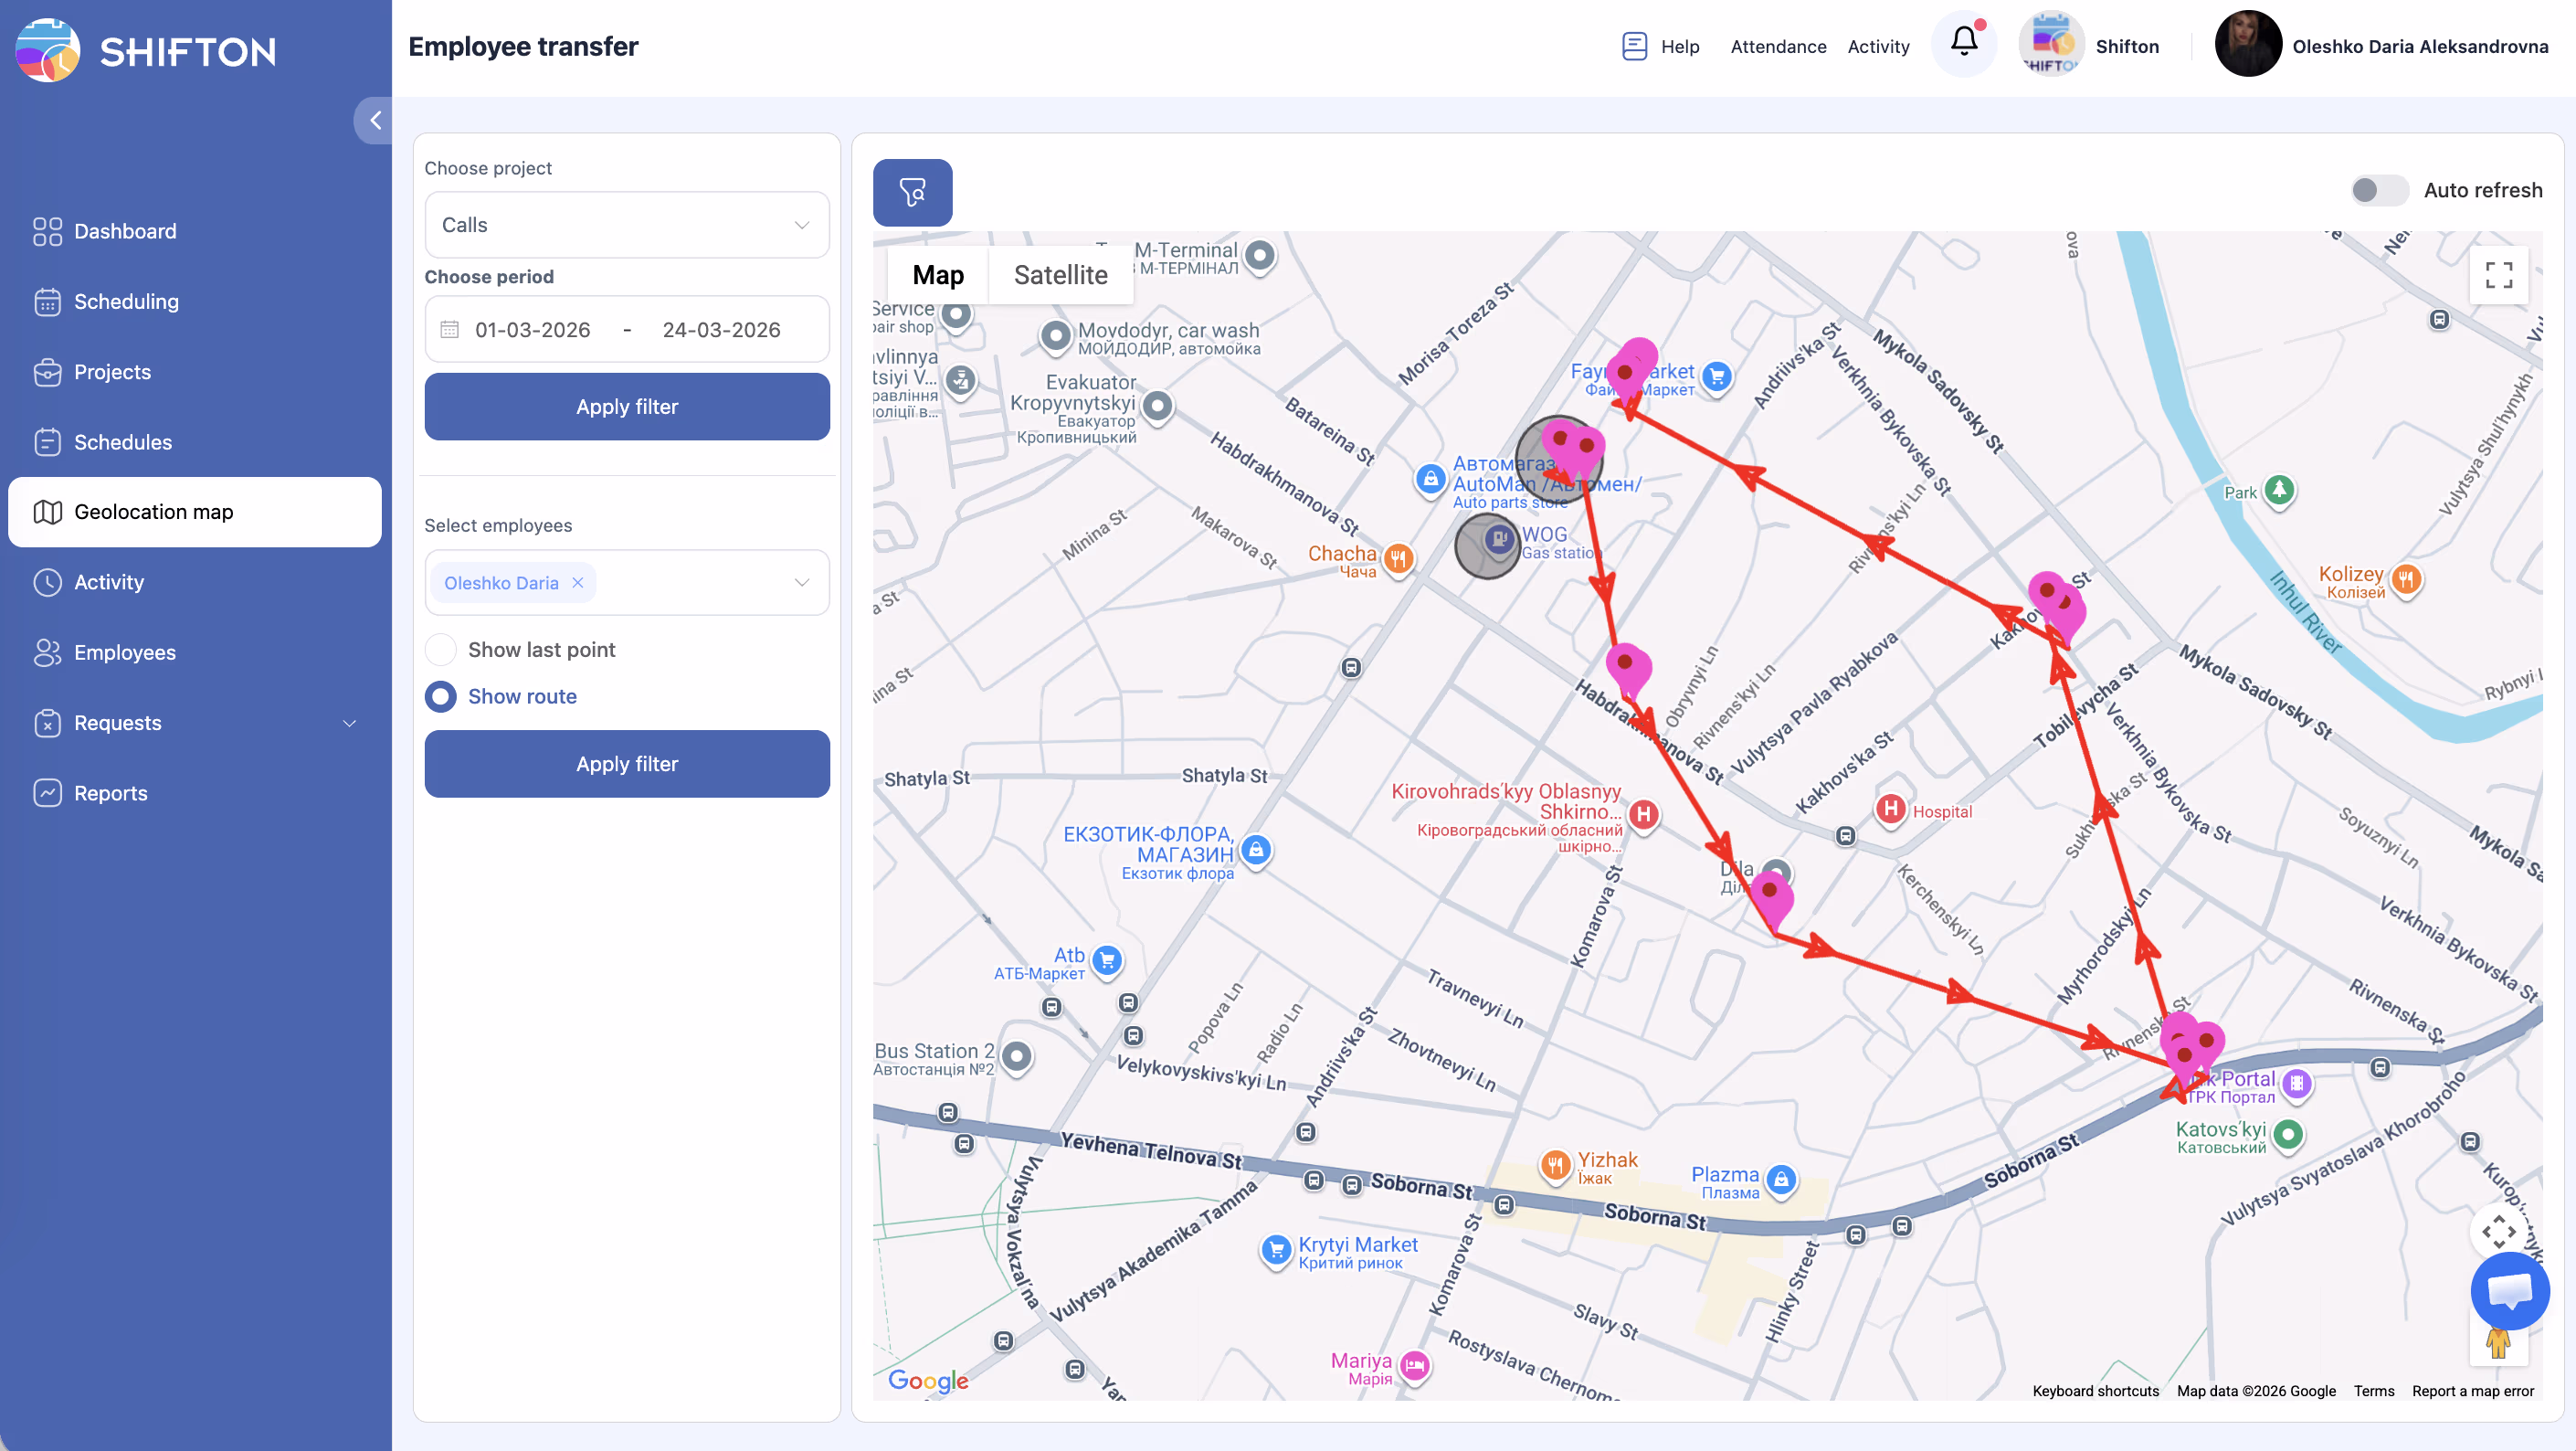Open the Calls project dropdown

click(x=627, y=225)
